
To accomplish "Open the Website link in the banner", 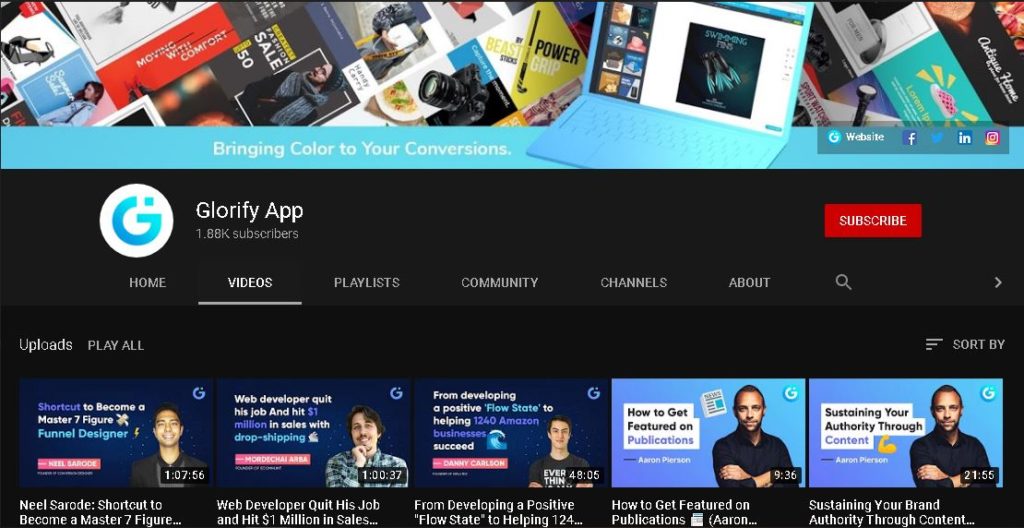I will pyautogui.click(x=856, y=137).
